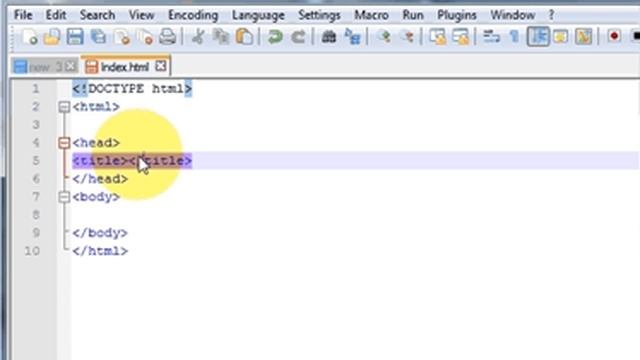Viewport: 640px width, 360px height.
Task: Collapse the body fold marker on line 7
Action: click(64, 197)
